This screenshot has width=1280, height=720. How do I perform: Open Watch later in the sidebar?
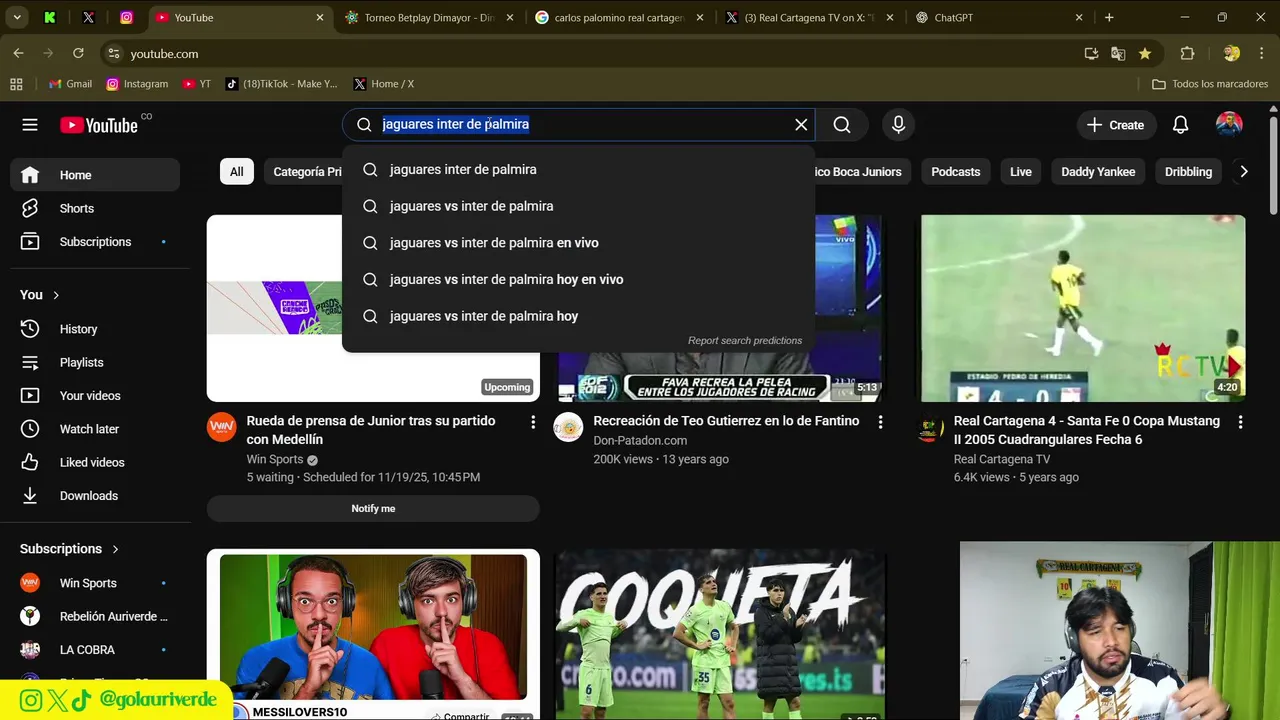click(95, 429)
